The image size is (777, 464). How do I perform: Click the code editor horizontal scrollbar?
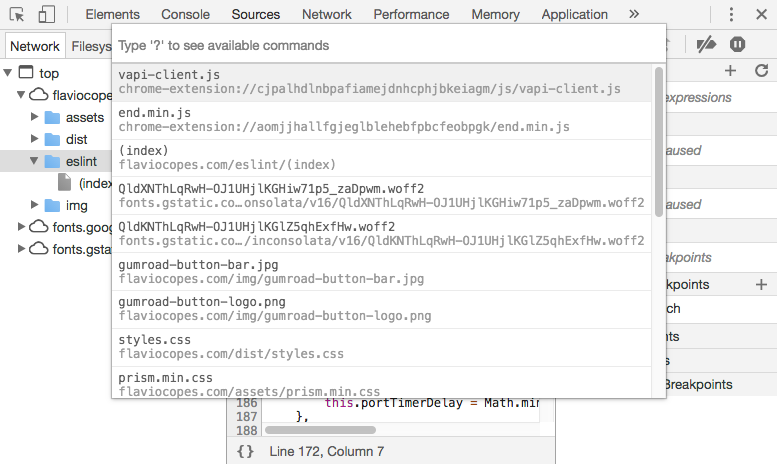320,430
